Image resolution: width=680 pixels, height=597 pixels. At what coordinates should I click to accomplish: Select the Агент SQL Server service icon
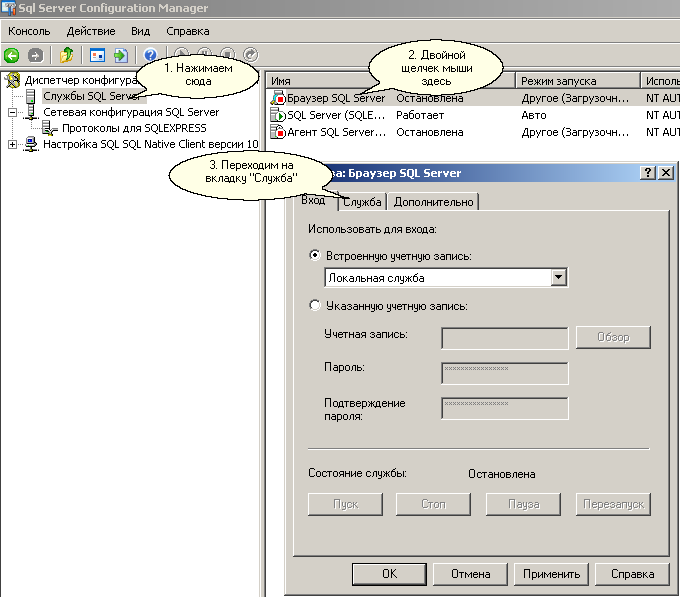pos(278,132)
